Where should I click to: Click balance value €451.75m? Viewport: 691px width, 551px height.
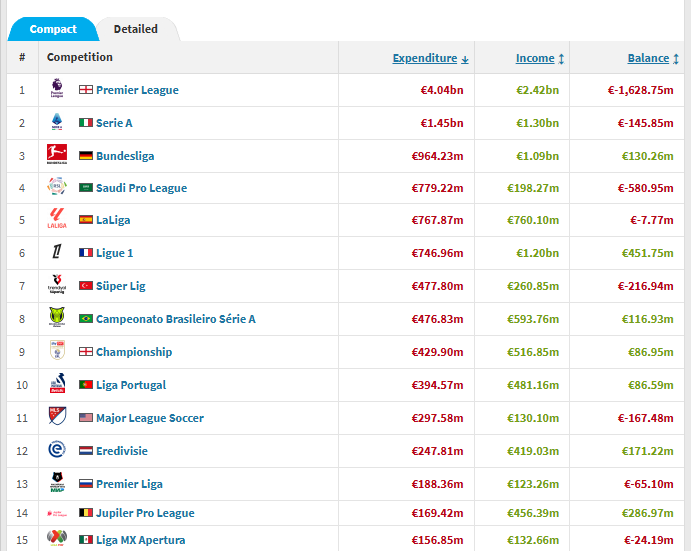(x=647, y=253)
